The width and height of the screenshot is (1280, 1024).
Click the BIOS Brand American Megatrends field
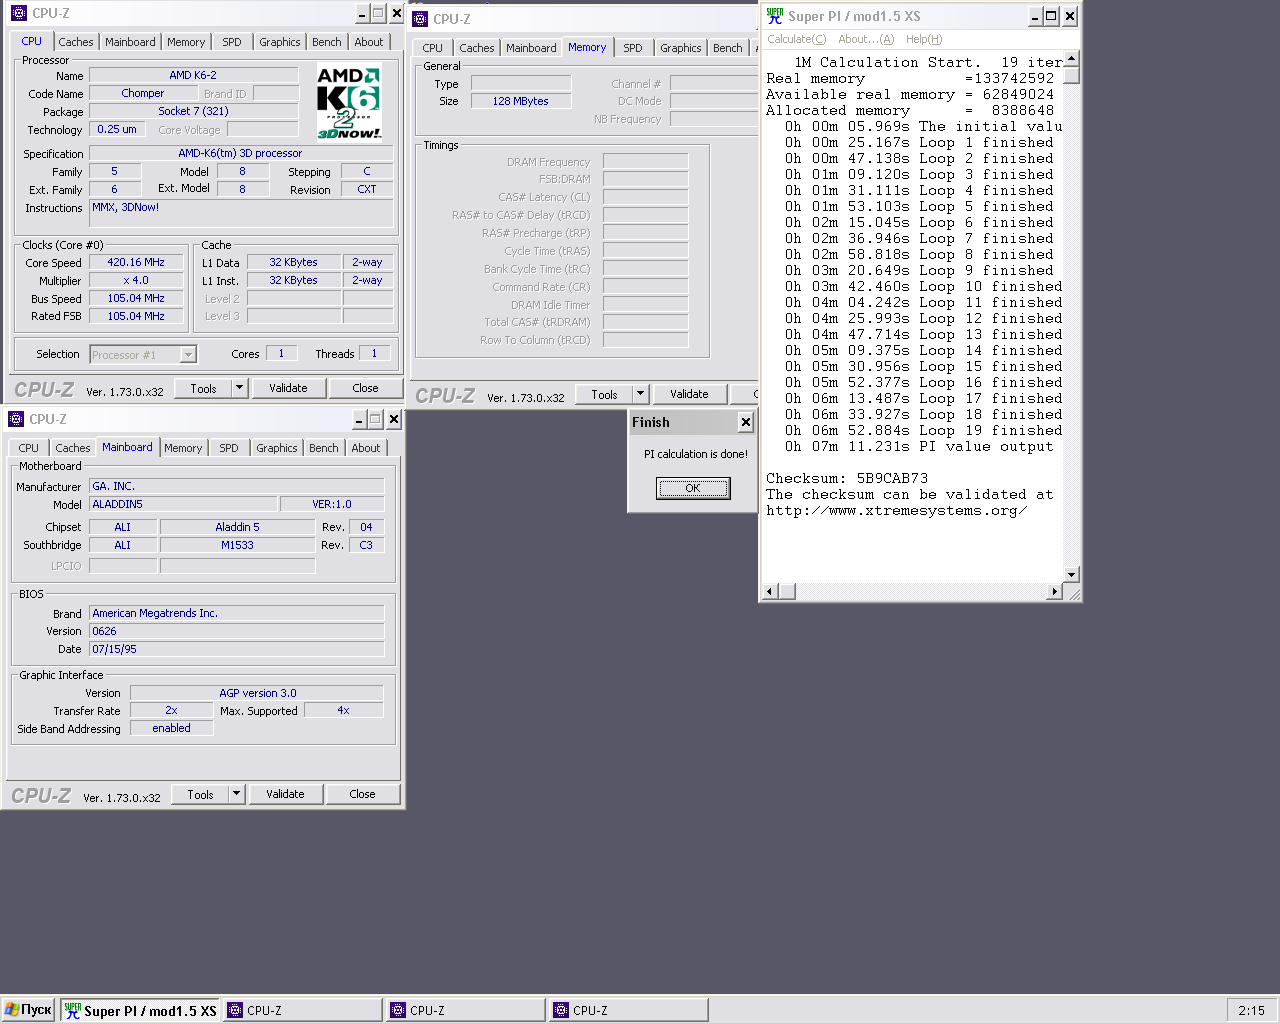click(x=237, y=613)
